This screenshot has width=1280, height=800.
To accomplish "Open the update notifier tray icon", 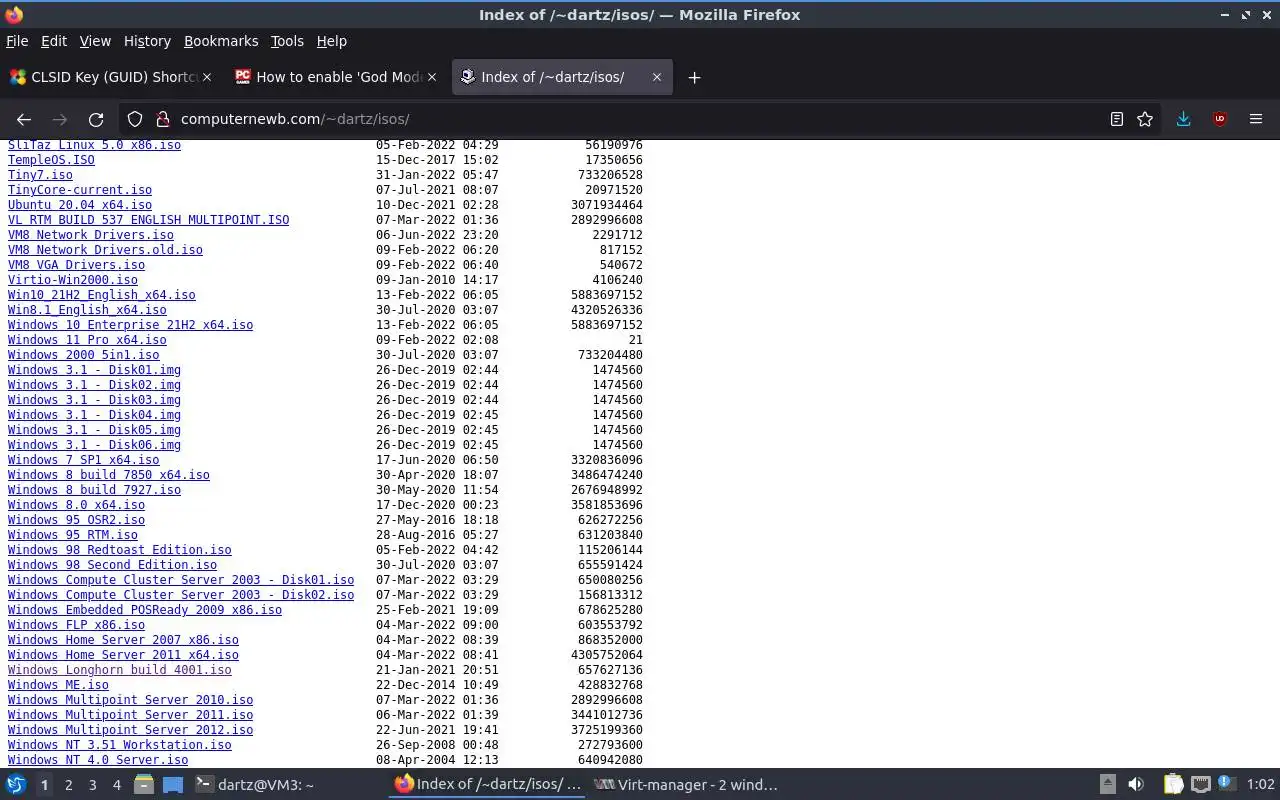I will 1225,785.
